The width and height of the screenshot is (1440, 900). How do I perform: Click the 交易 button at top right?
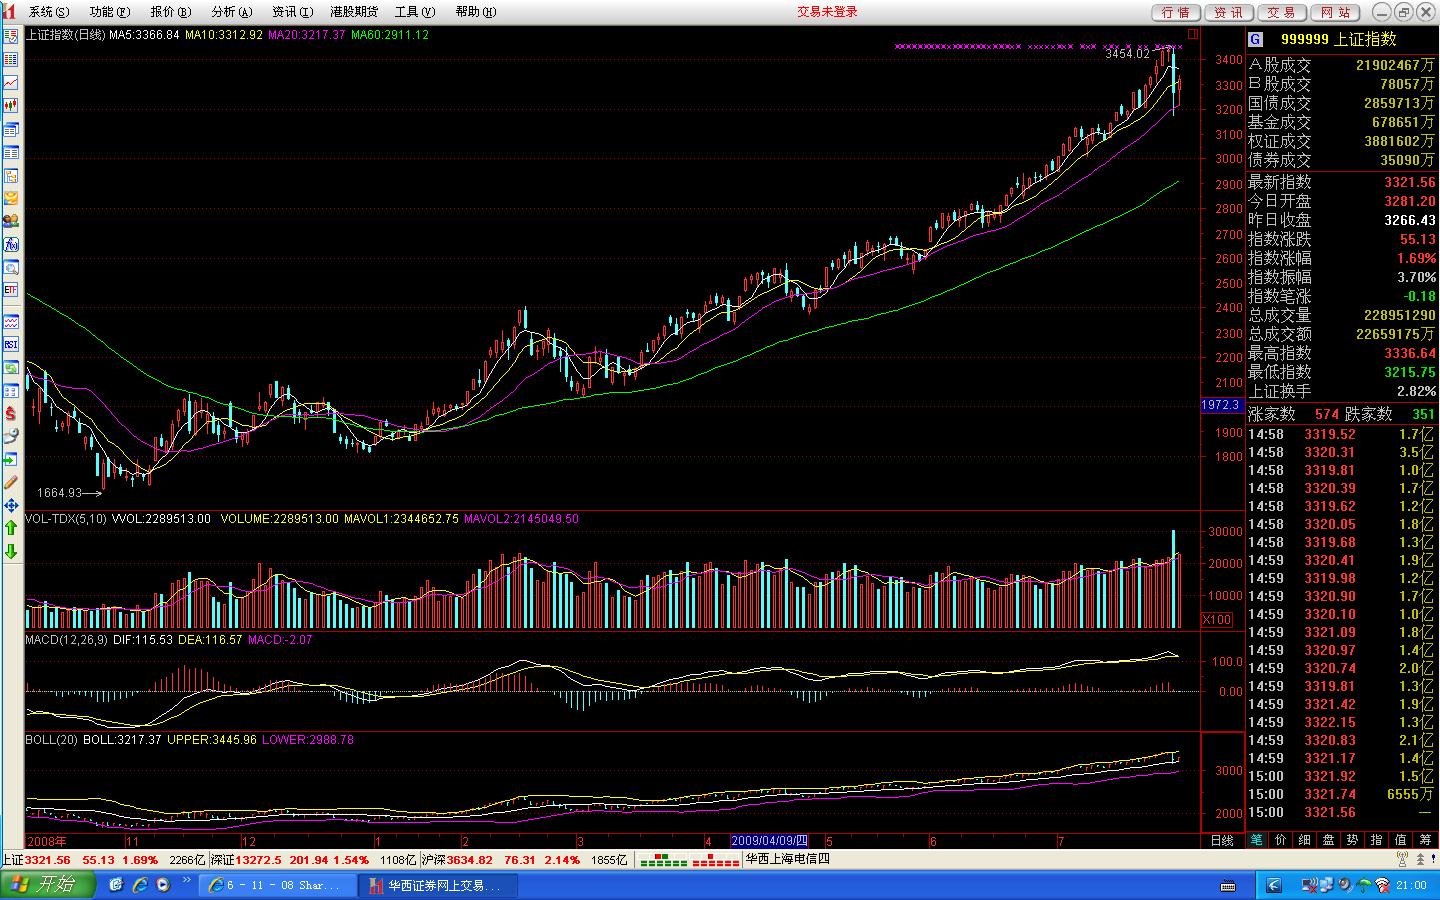pos(1282,12)
